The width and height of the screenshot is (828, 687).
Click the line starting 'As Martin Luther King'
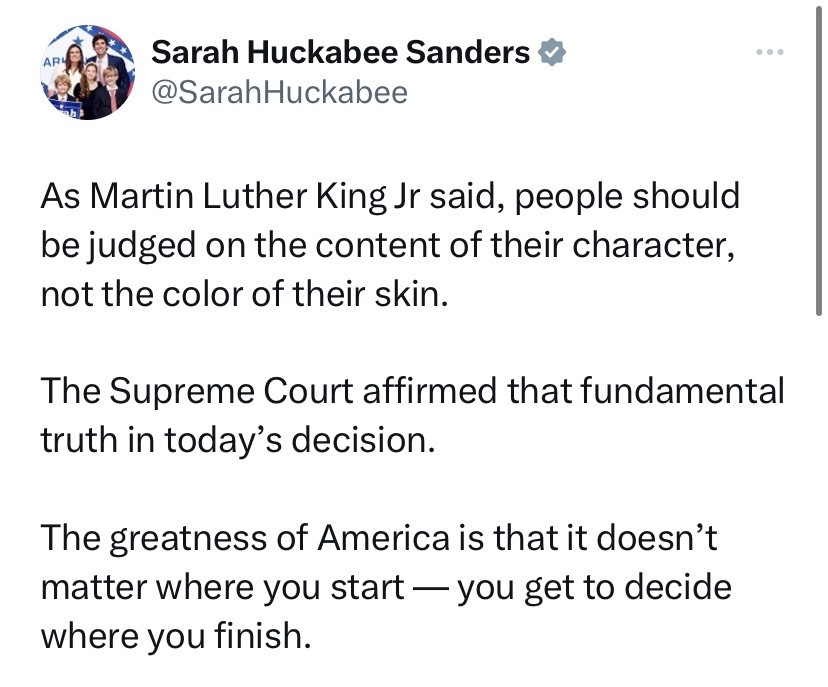click(390, 195)
